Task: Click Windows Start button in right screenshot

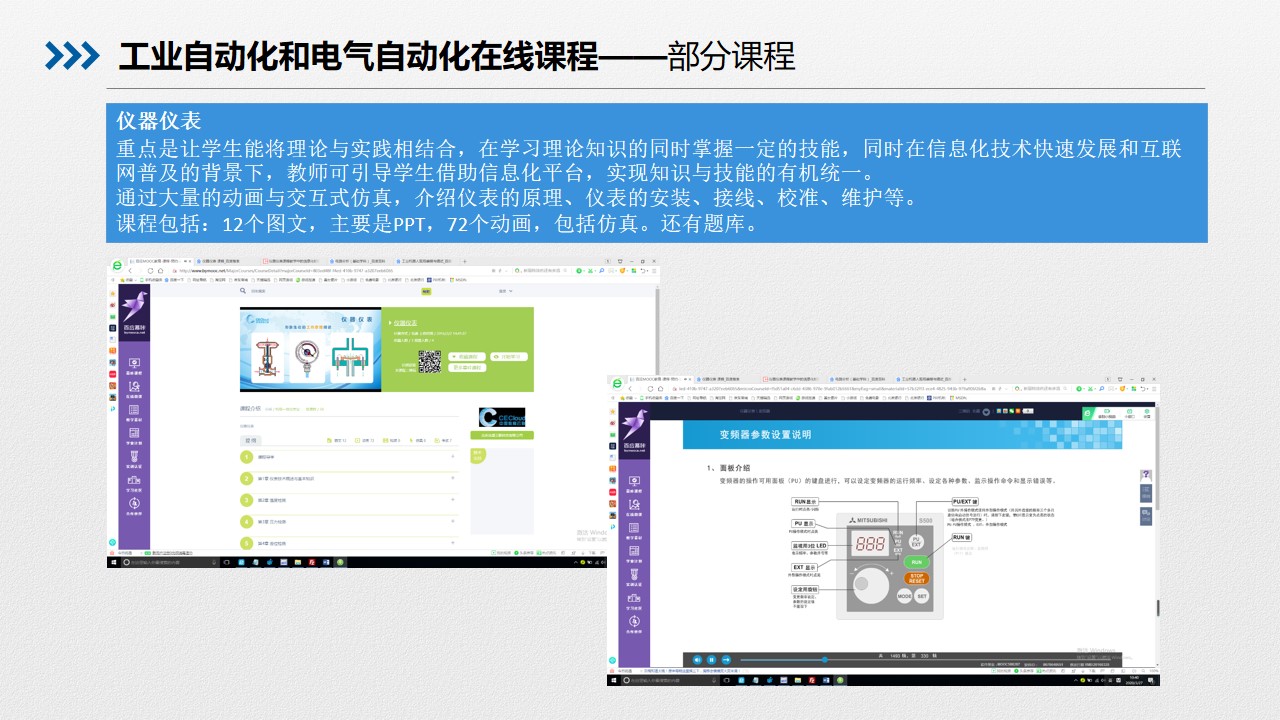Action: 612,680
